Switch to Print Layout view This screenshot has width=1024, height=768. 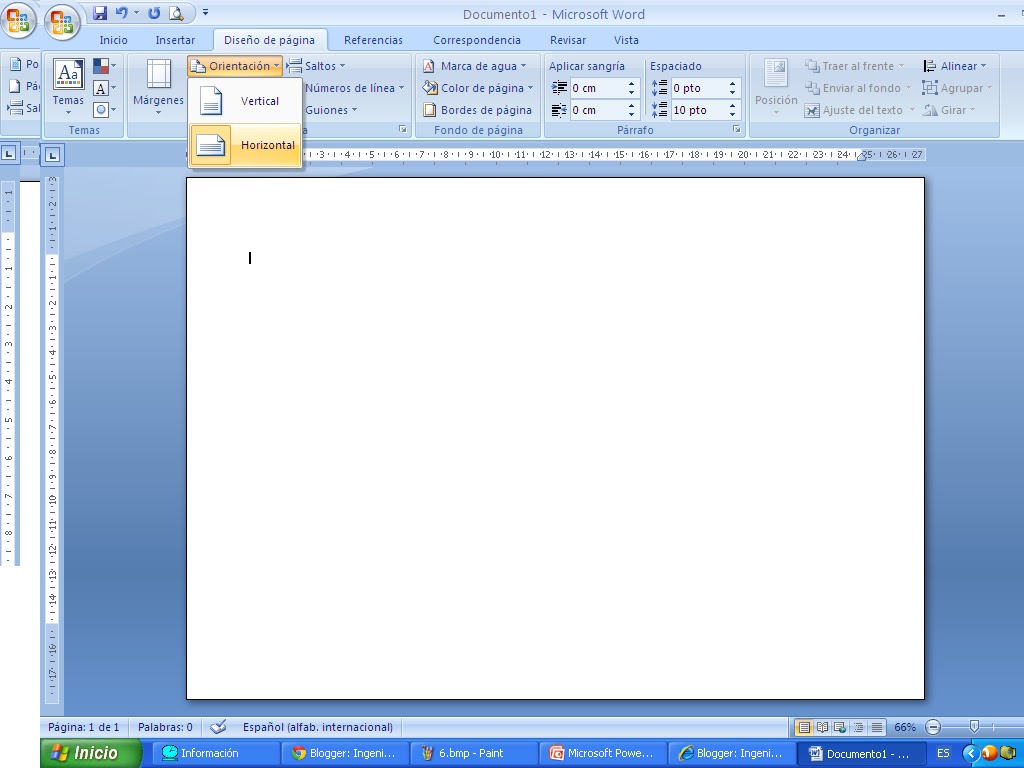tap(804, 727)
